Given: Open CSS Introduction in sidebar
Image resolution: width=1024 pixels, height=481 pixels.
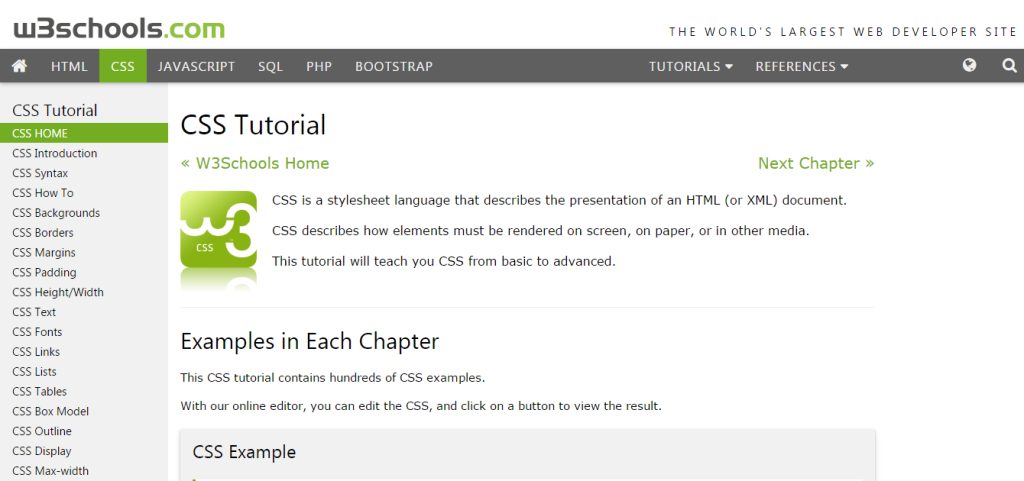Looking at the screenshot, I should click(x=55, y=153).
